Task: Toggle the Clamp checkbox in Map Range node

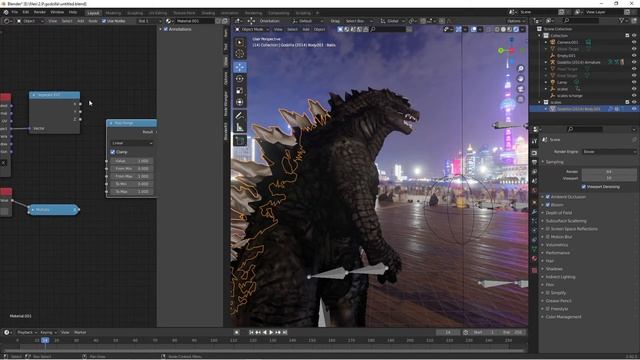Action: 113,152
